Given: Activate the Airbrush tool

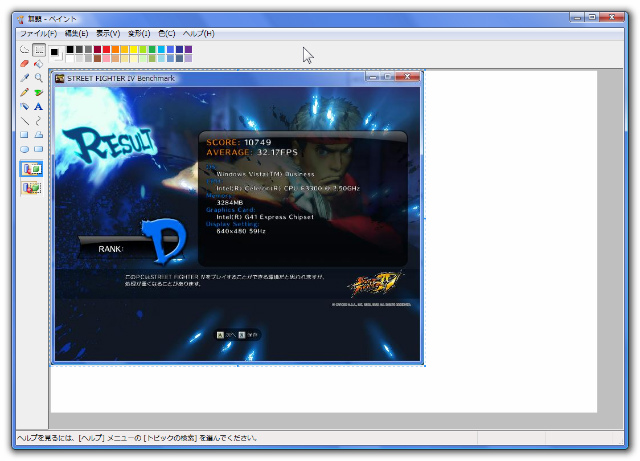Looking at the screenshot, I should tap(24, 107).
